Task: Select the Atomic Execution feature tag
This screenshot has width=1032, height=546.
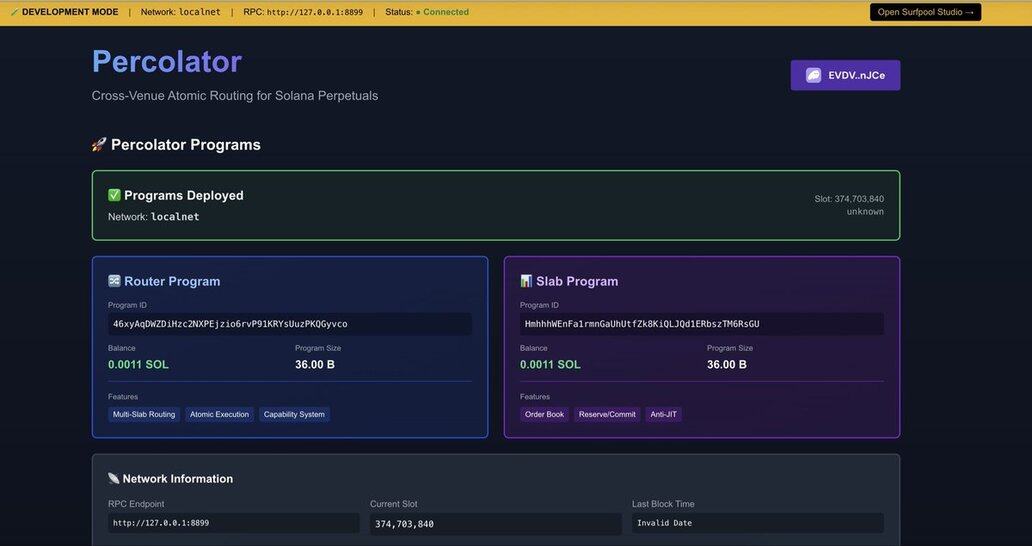Action: tap(219, 414)
